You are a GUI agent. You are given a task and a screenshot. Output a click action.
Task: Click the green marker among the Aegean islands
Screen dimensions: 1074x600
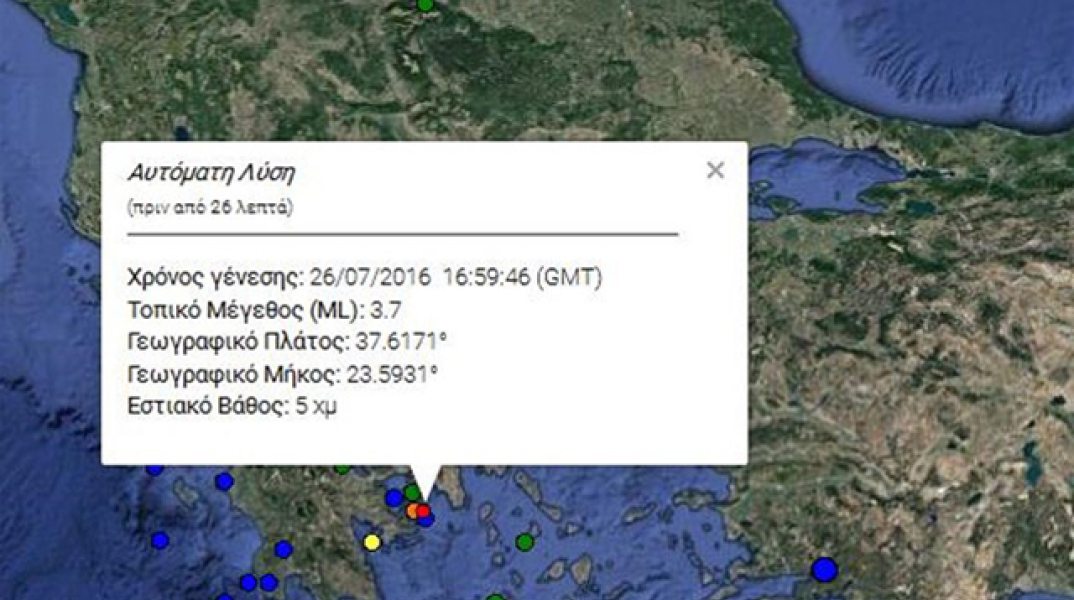click(525, 542)
